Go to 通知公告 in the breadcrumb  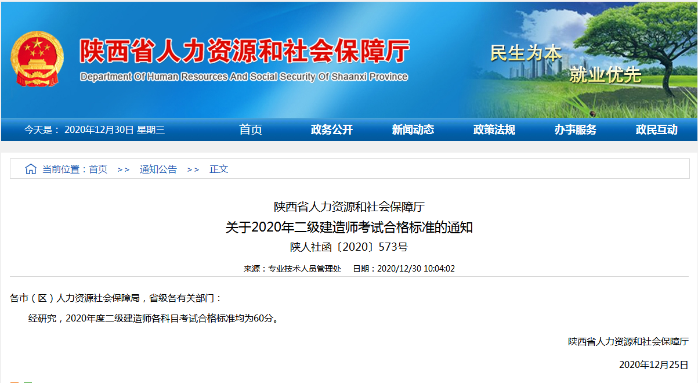coord(158,169)
